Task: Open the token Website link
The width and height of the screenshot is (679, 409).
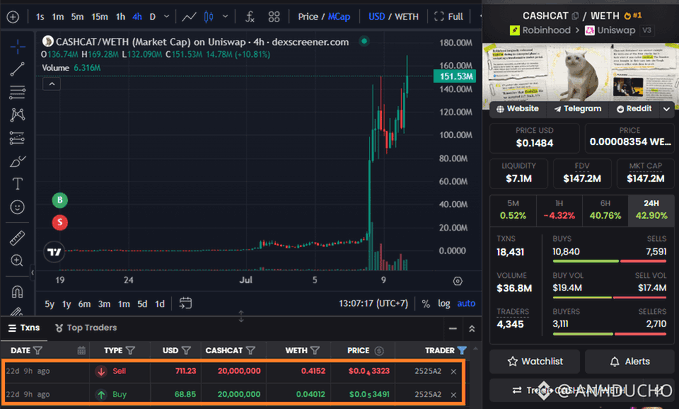Action: coord(517,109)
